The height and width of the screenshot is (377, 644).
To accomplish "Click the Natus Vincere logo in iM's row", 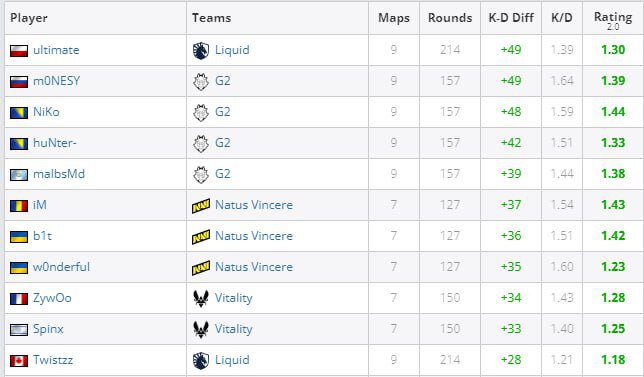I will click(201, 205).
